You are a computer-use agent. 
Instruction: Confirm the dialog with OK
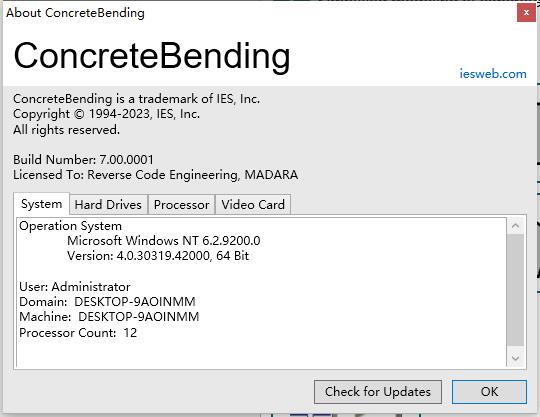[489, 392]
